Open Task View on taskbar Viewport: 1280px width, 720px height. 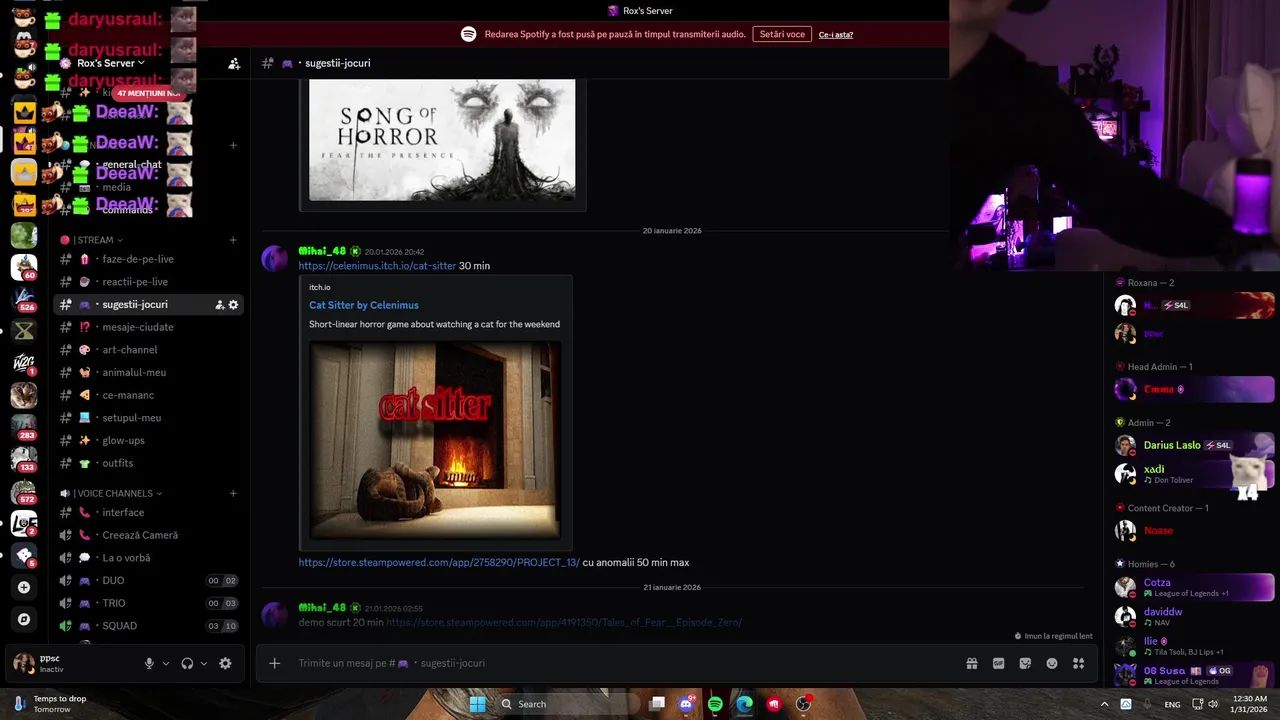657,704
